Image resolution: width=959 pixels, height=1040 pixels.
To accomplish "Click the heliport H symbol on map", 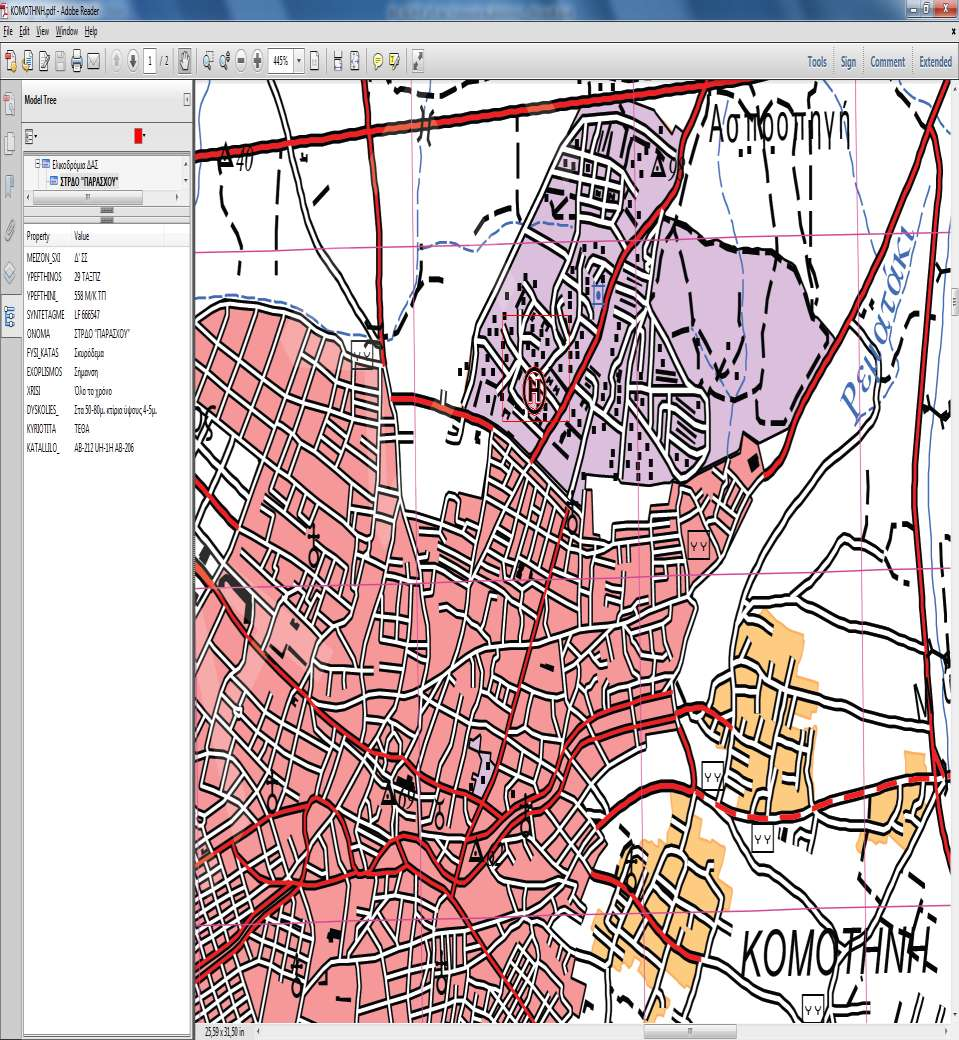I will click(535, 389).
